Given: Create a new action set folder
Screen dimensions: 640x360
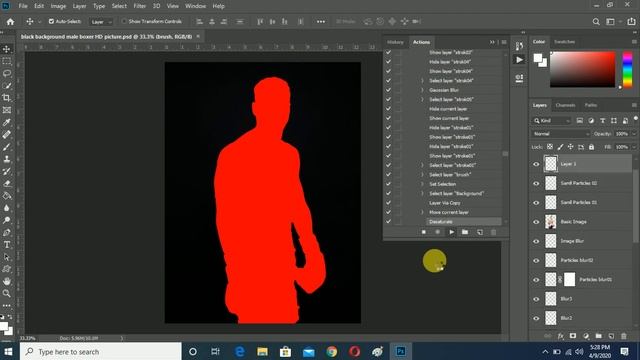Looking at the screenshot, I should [465, 232].
